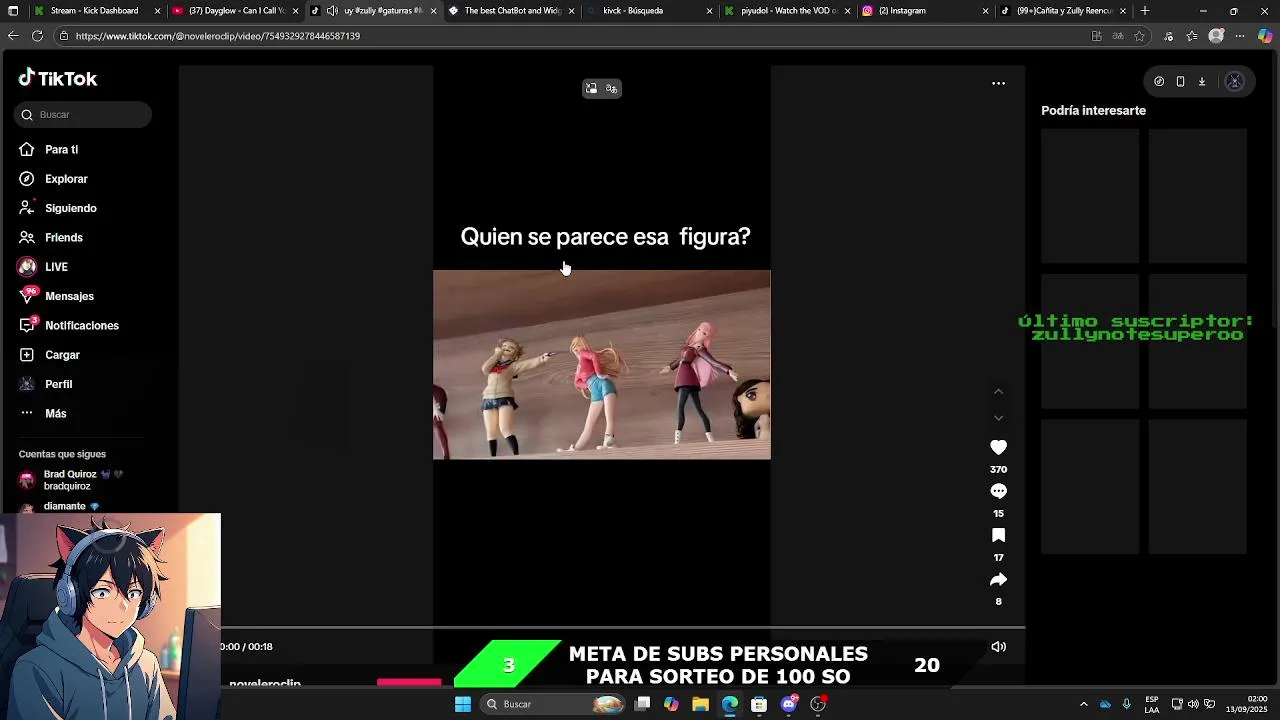Image resolution: width=1280 pixels, height=720 pixels.
Task: Add page to favorites star icon
Action: tap(1139, 36)
